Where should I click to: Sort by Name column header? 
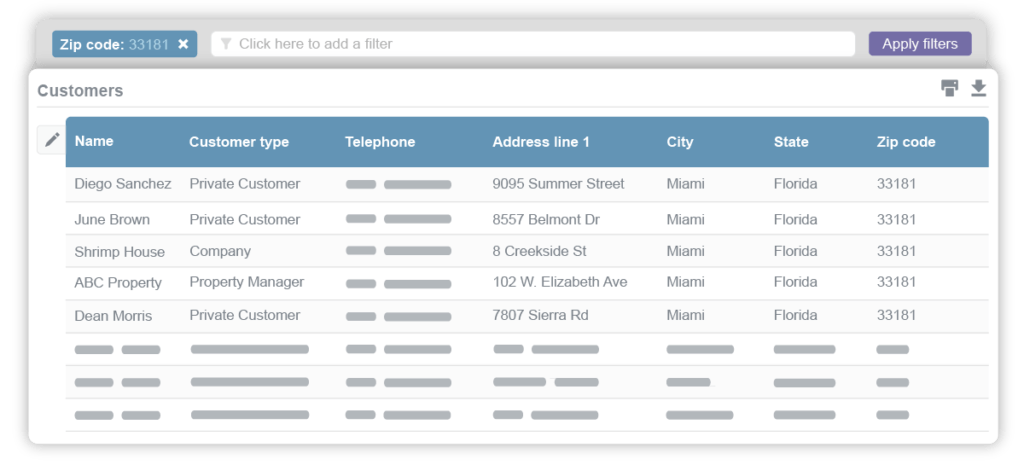[x=93, y=141]
